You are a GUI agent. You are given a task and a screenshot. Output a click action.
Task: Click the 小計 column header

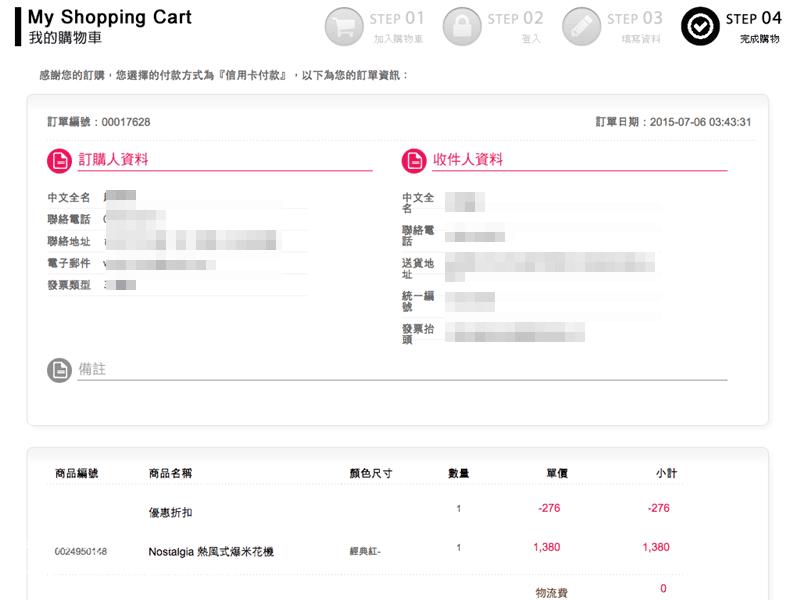[x=667, y=473]
